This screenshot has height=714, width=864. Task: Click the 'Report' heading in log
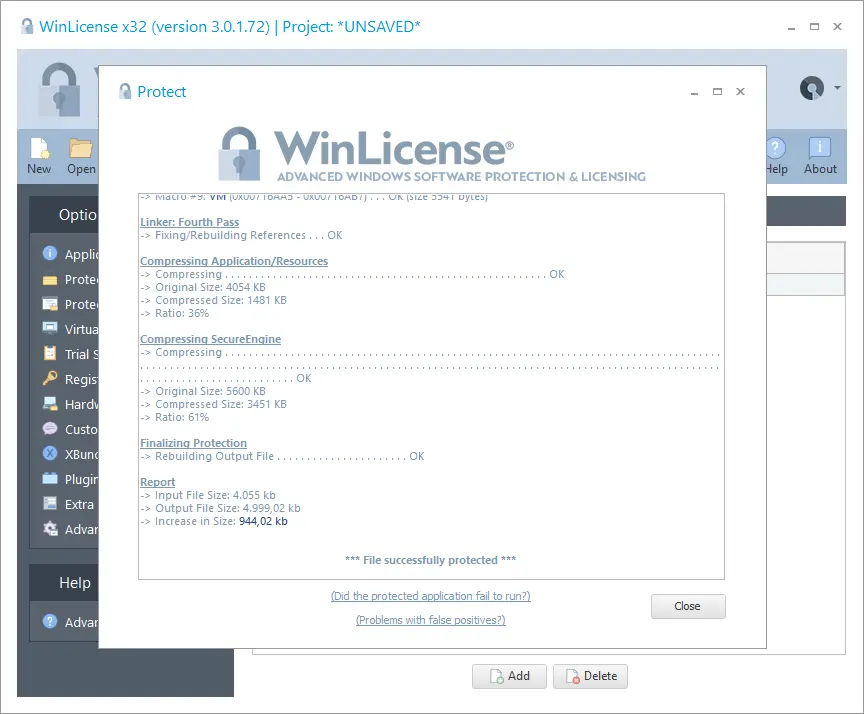click(x=158, y=482)
